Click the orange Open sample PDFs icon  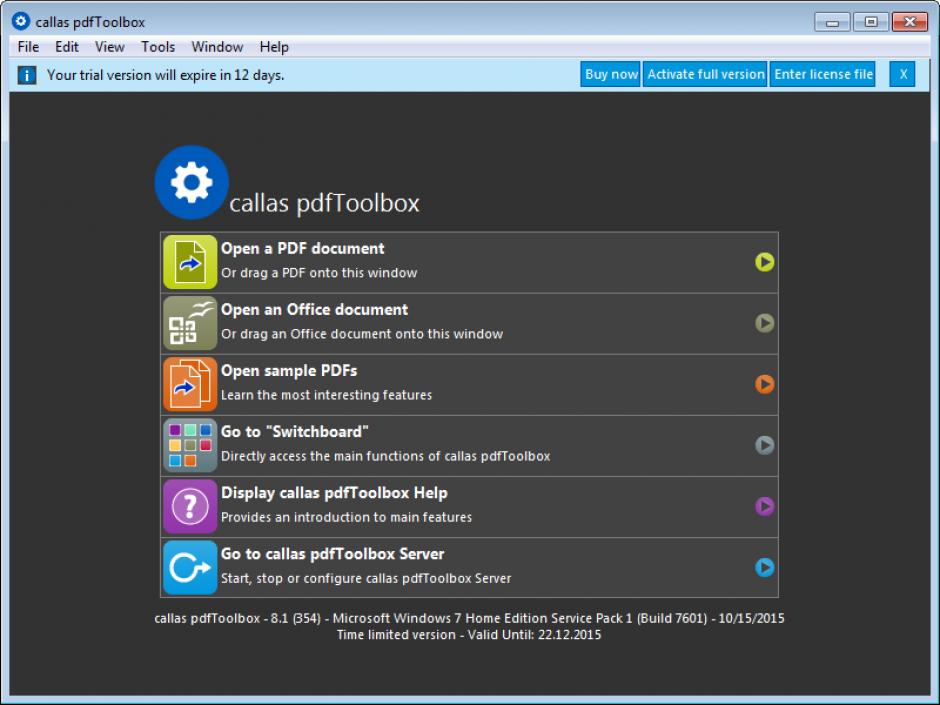click(x=190, y=384)
